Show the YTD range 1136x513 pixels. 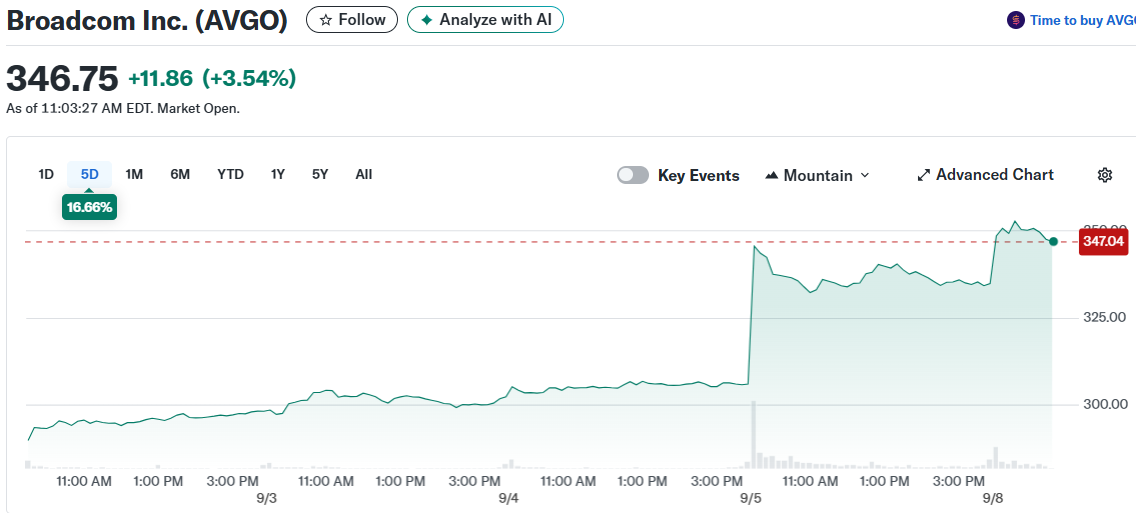230,175
